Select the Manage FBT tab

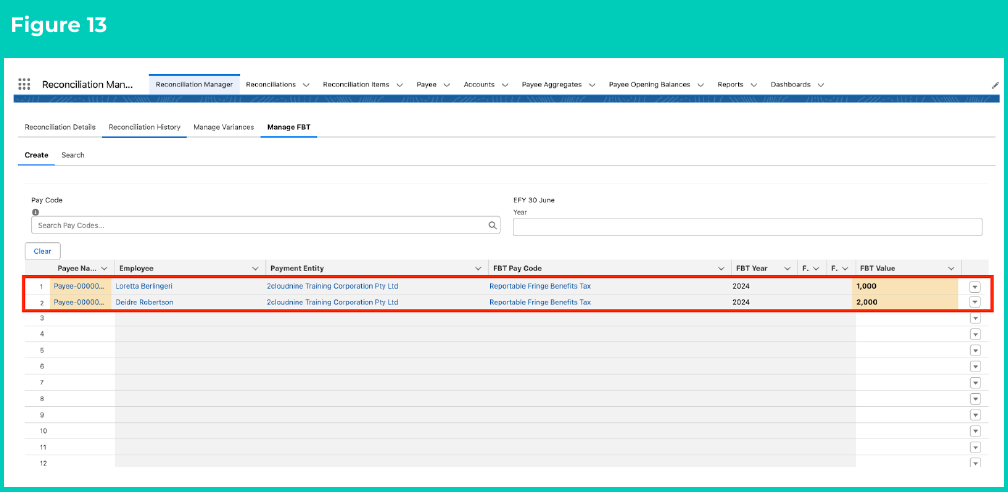[289, 127]
